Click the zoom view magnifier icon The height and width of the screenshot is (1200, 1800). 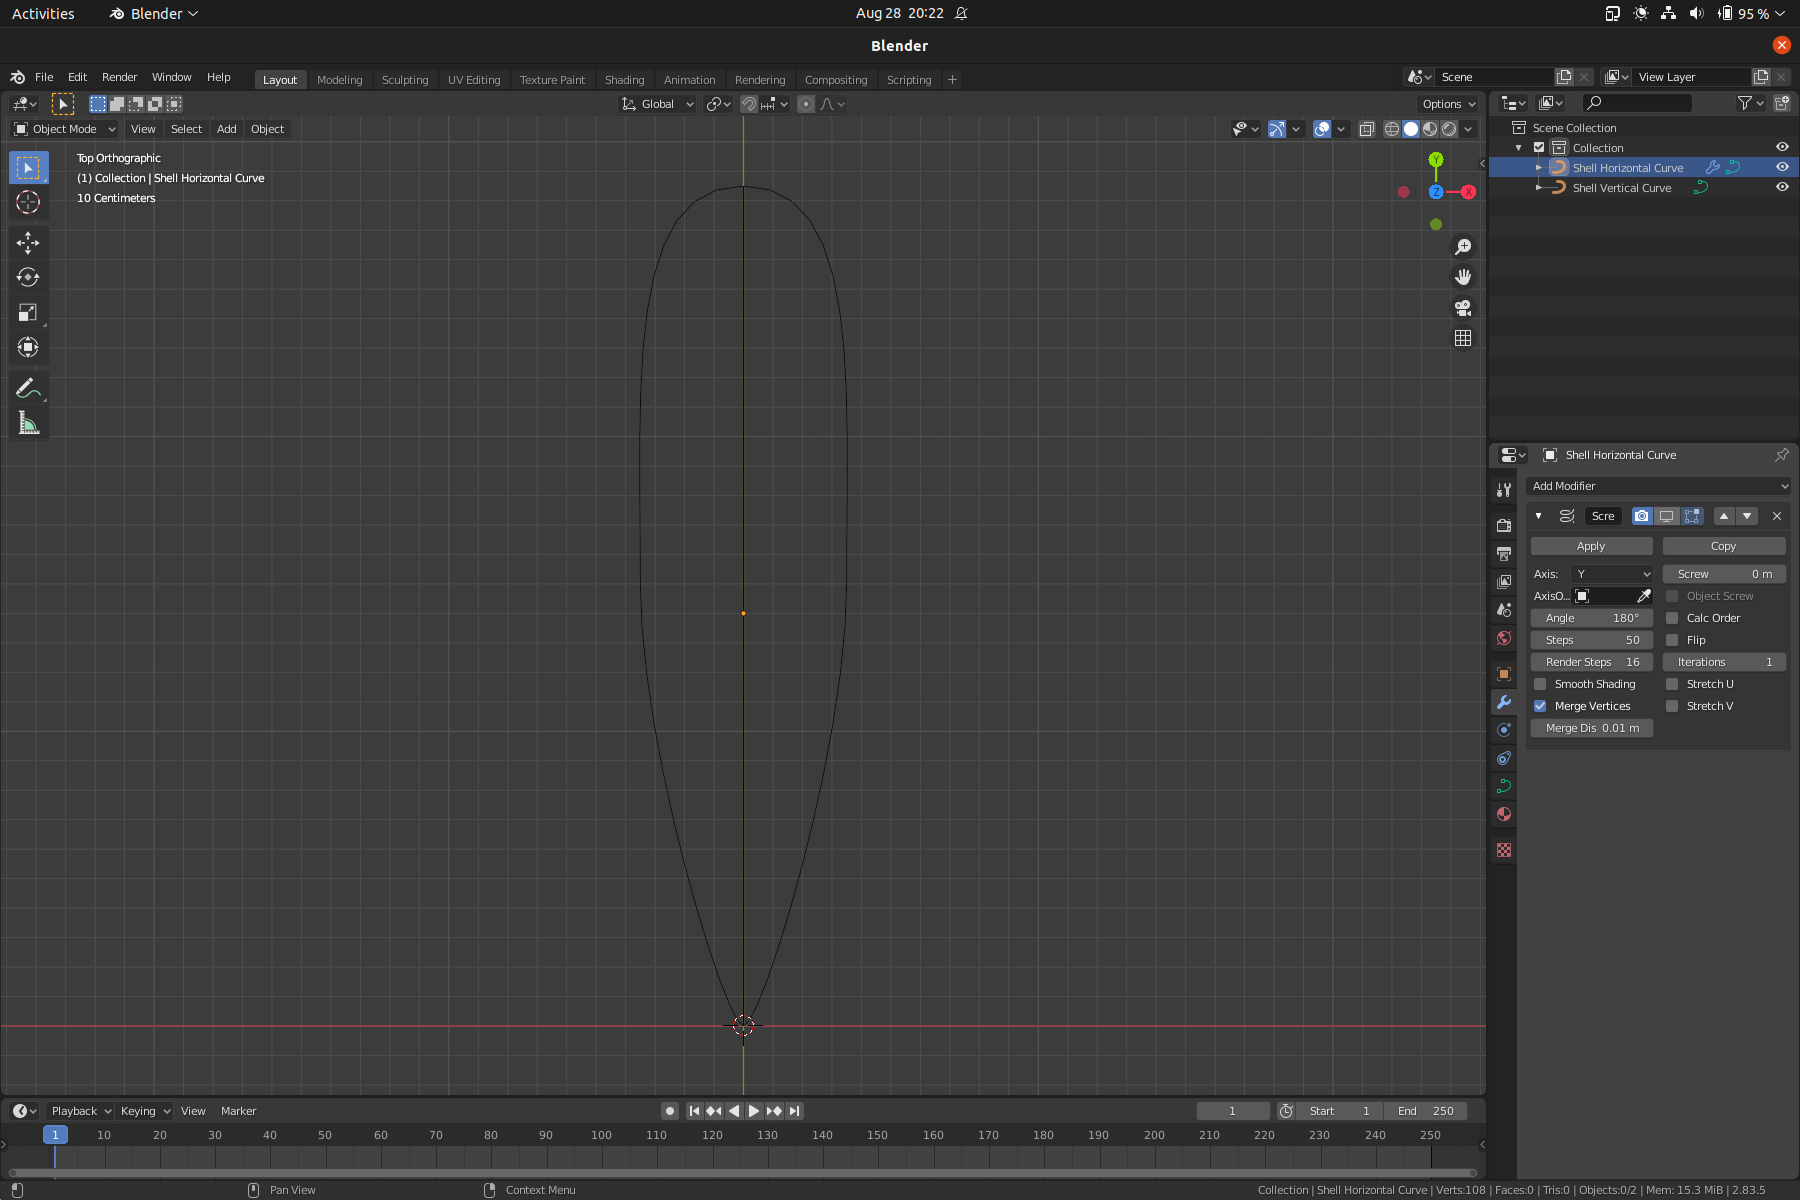click(1463, 247)
